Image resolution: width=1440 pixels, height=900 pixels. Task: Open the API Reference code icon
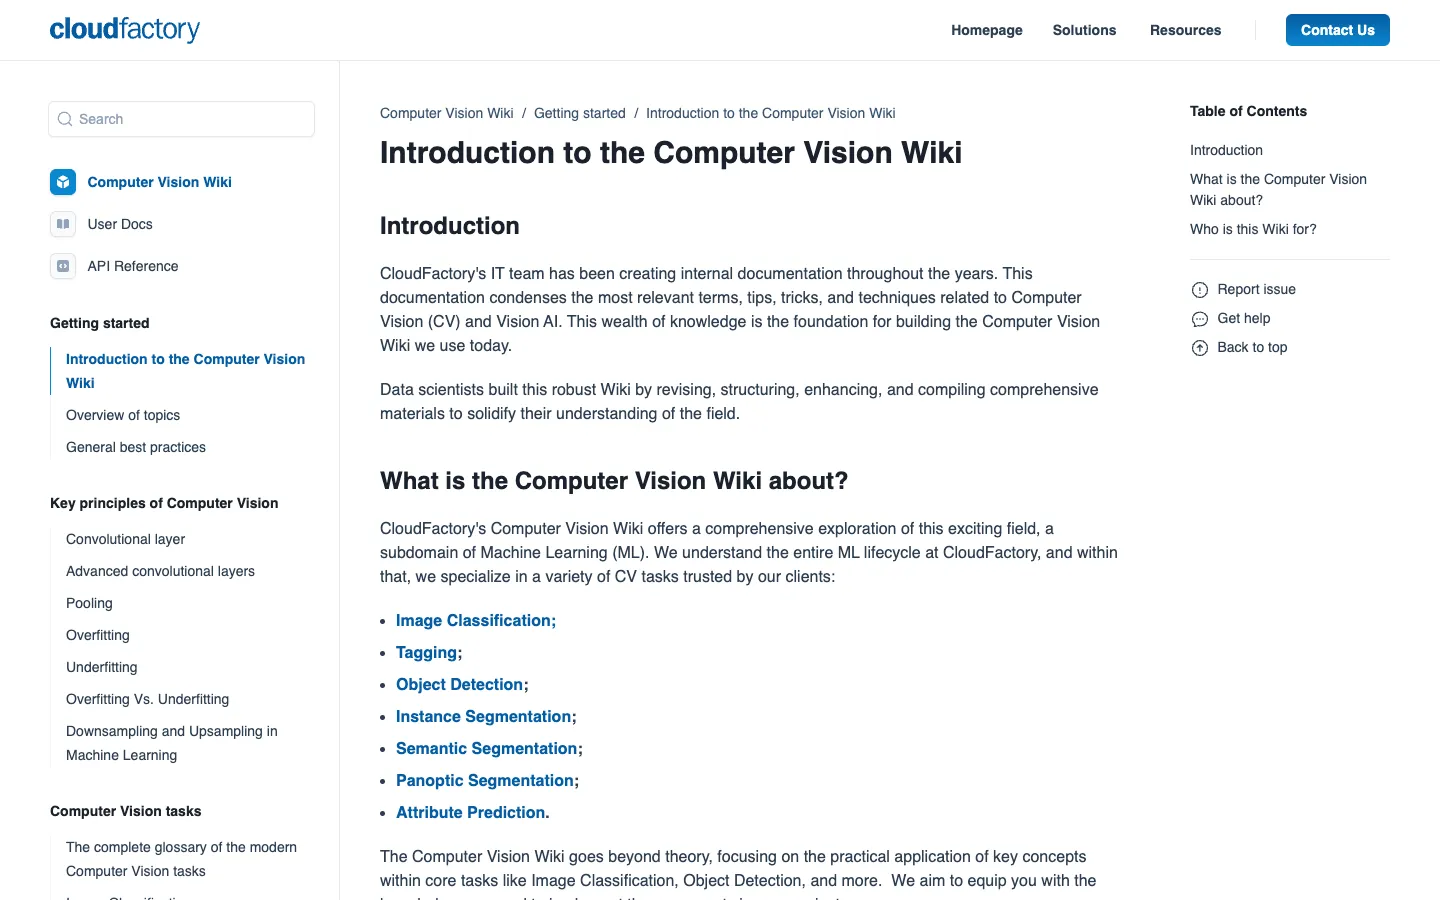[63, 266]
